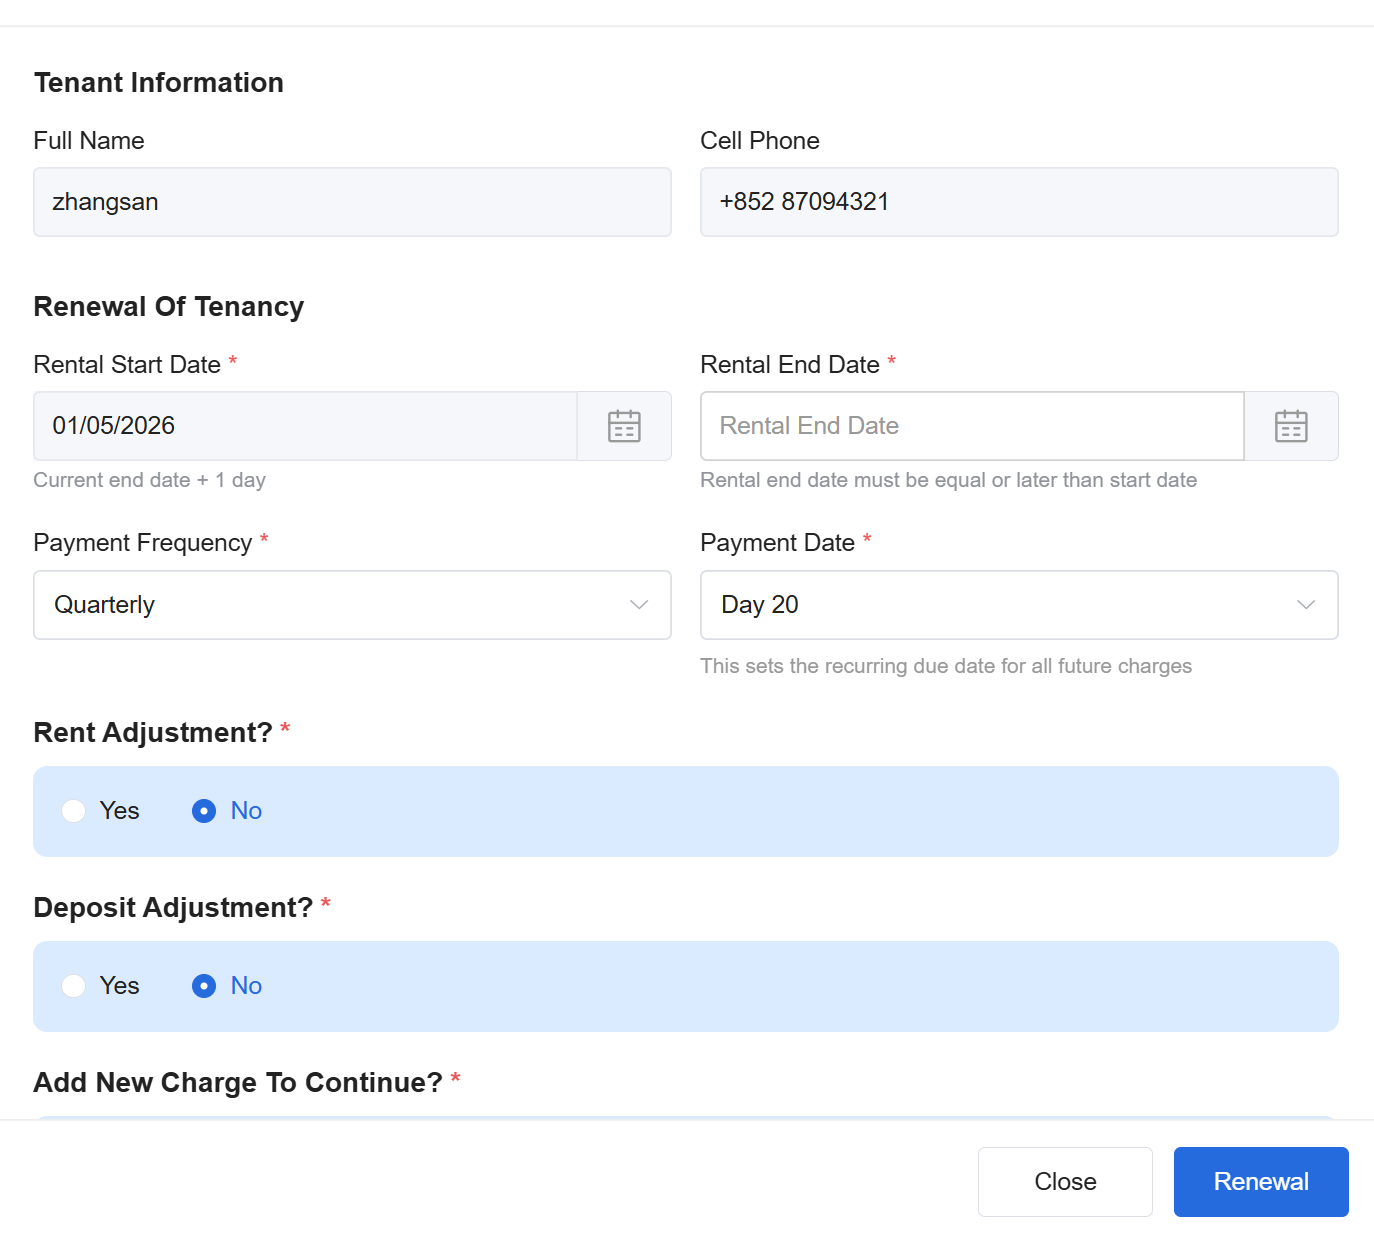Click the empty Rental End Date input
Image resolution: width=1374 pixels, height=1236 pixels.
(971, 426)
